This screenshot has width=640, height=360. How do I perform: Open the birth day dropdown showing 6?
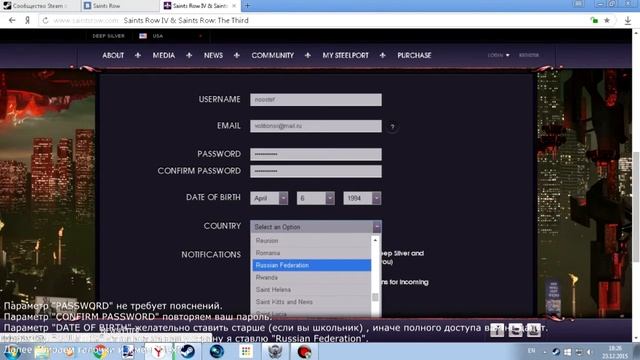pos(316,198)
